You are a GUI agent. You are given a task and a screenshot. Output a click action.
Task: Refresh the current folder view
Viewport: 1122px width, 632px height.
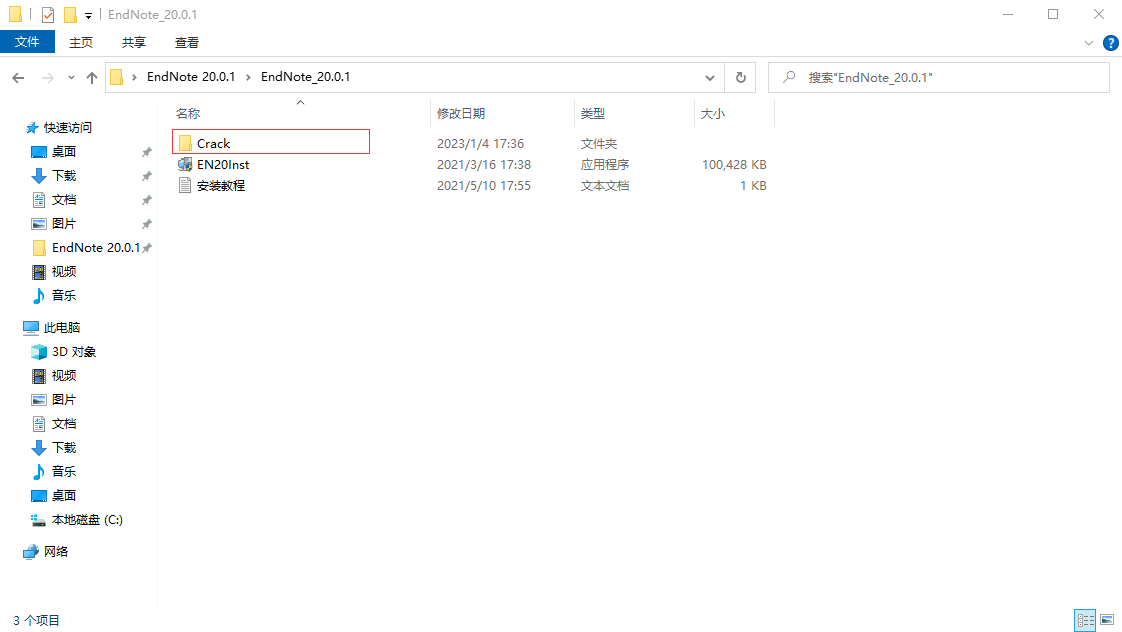coord(741,77)
